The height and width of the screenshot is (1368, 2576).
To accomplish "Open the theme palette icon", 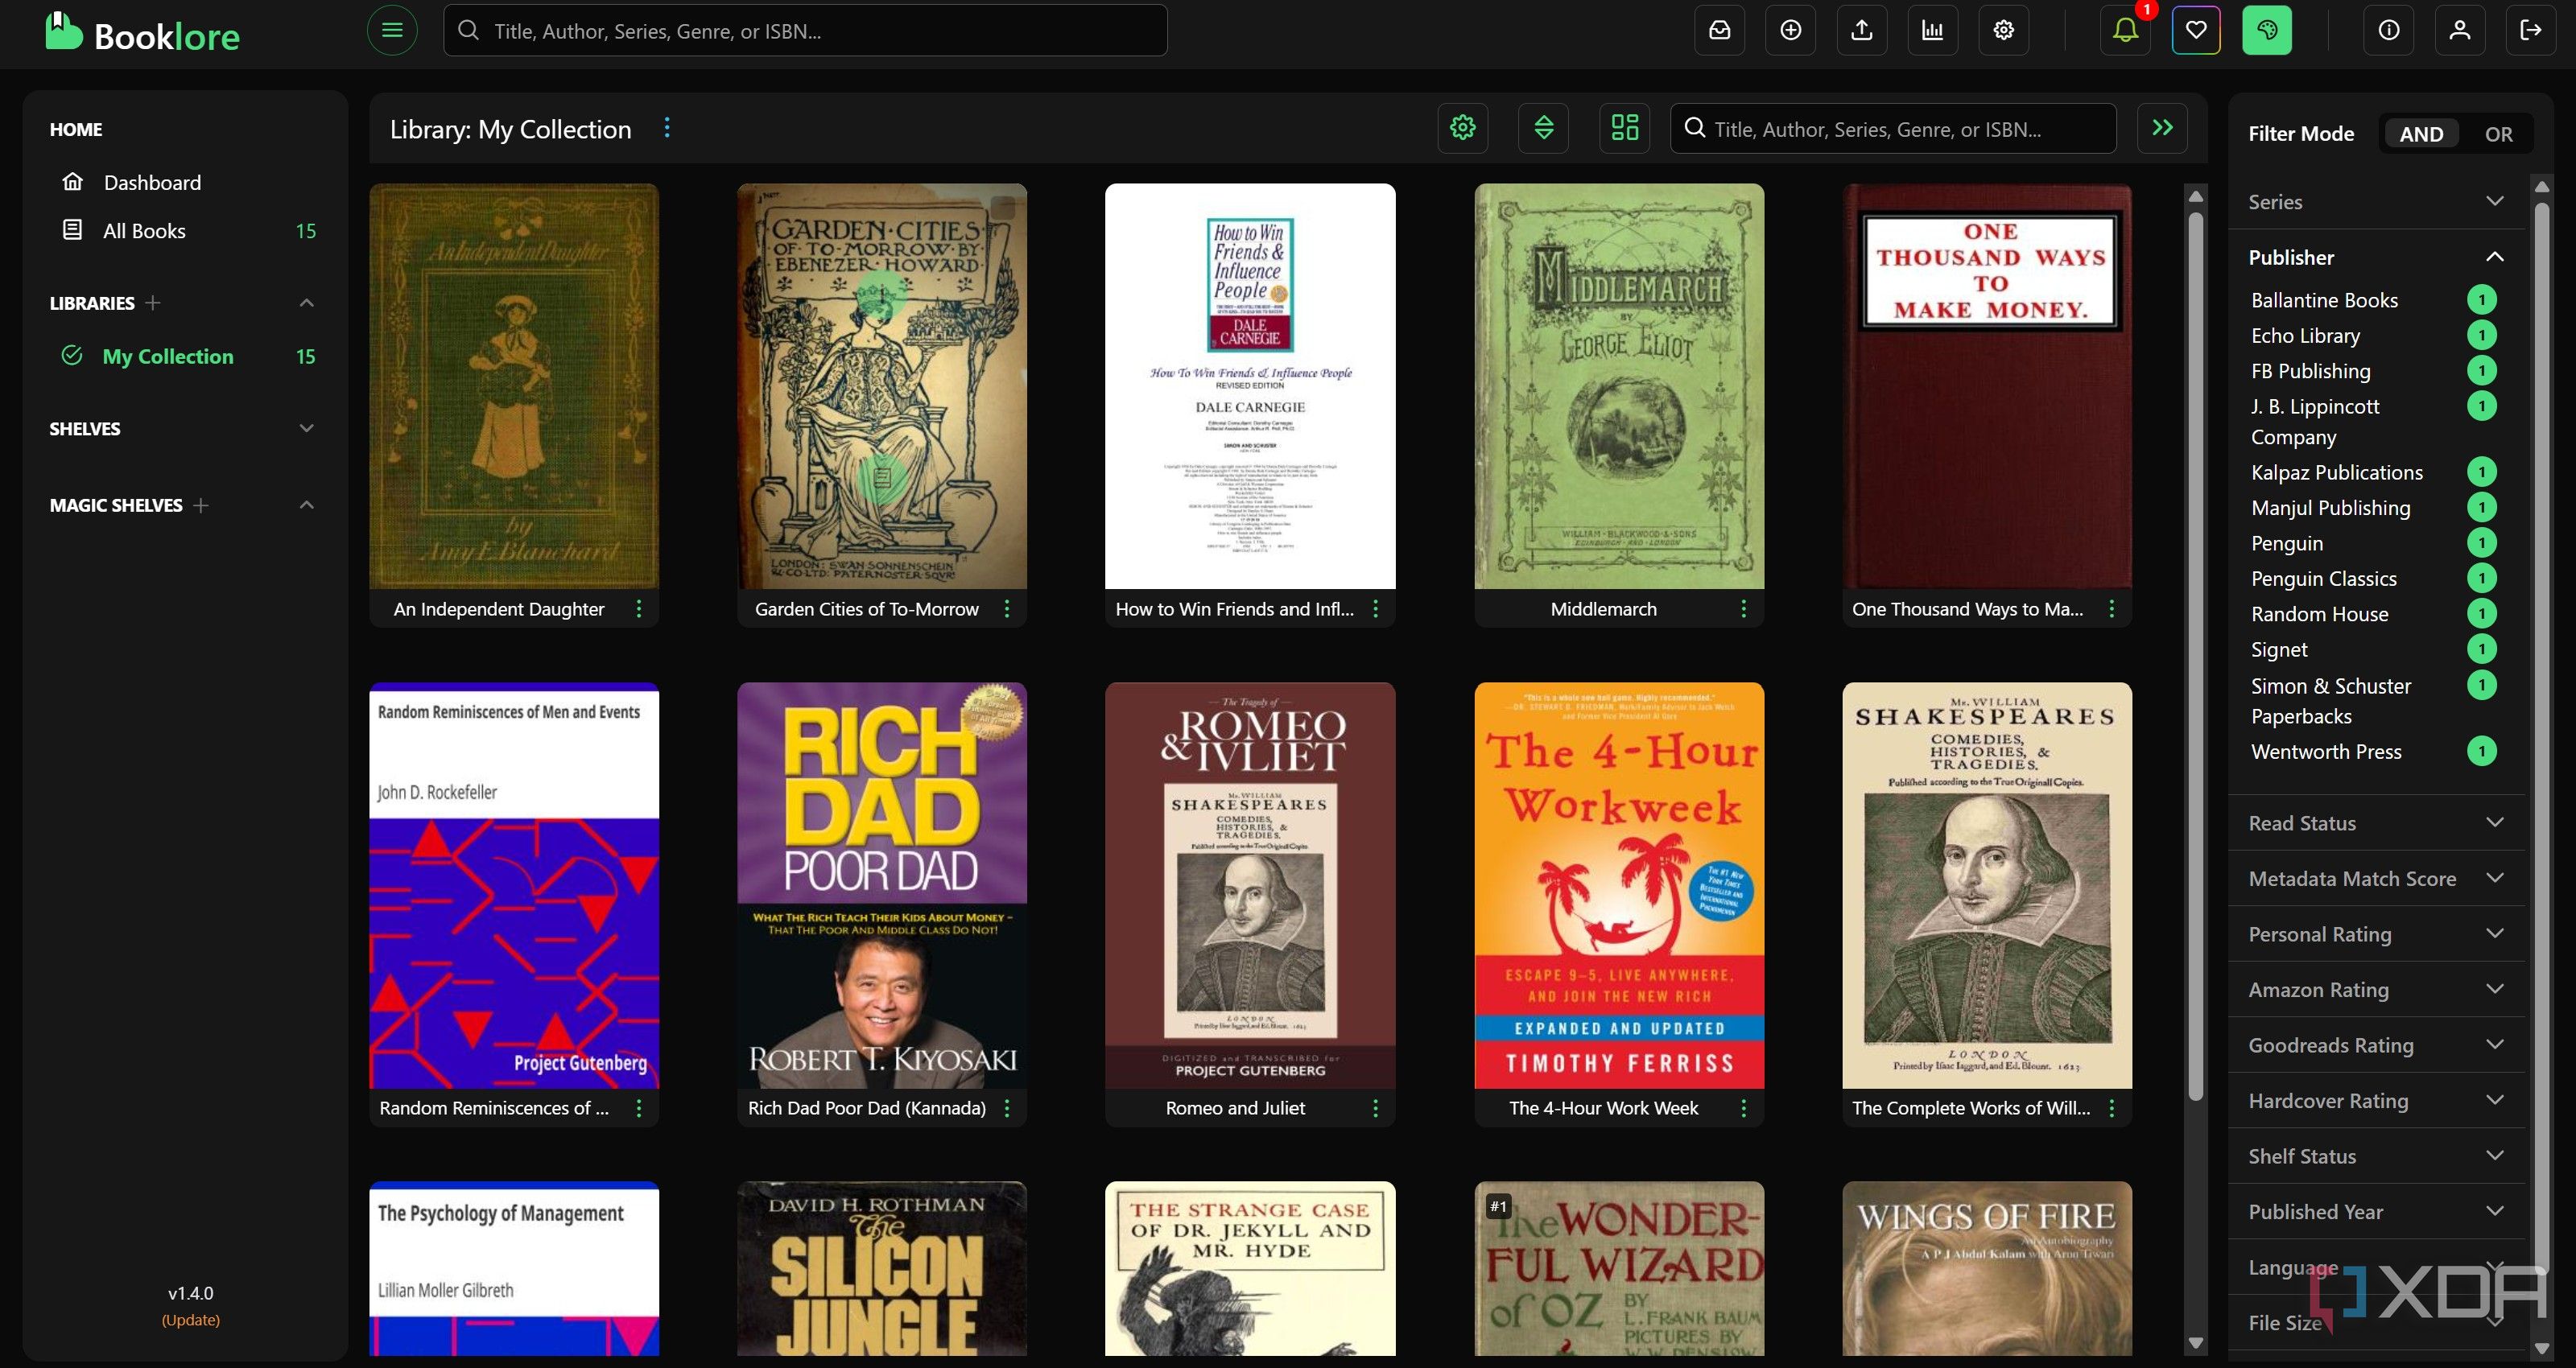I will pos(2267,30).
